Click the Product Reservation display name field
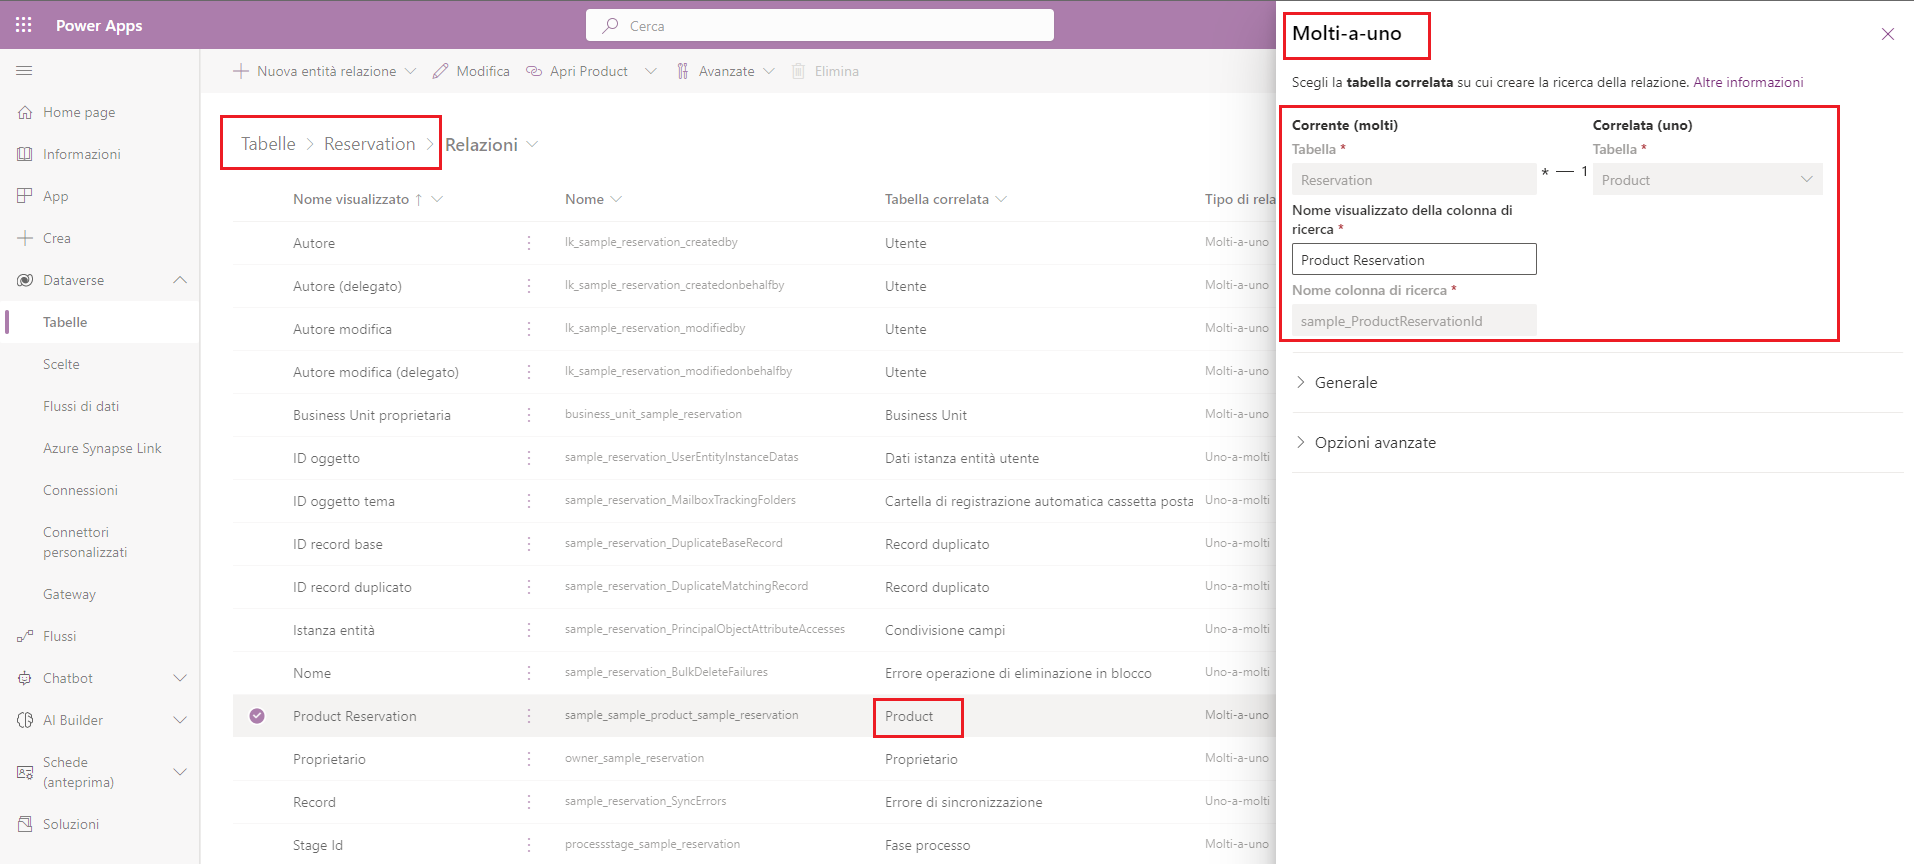This screenshot has width=1914, height=864. click(x=1414, y=260)
